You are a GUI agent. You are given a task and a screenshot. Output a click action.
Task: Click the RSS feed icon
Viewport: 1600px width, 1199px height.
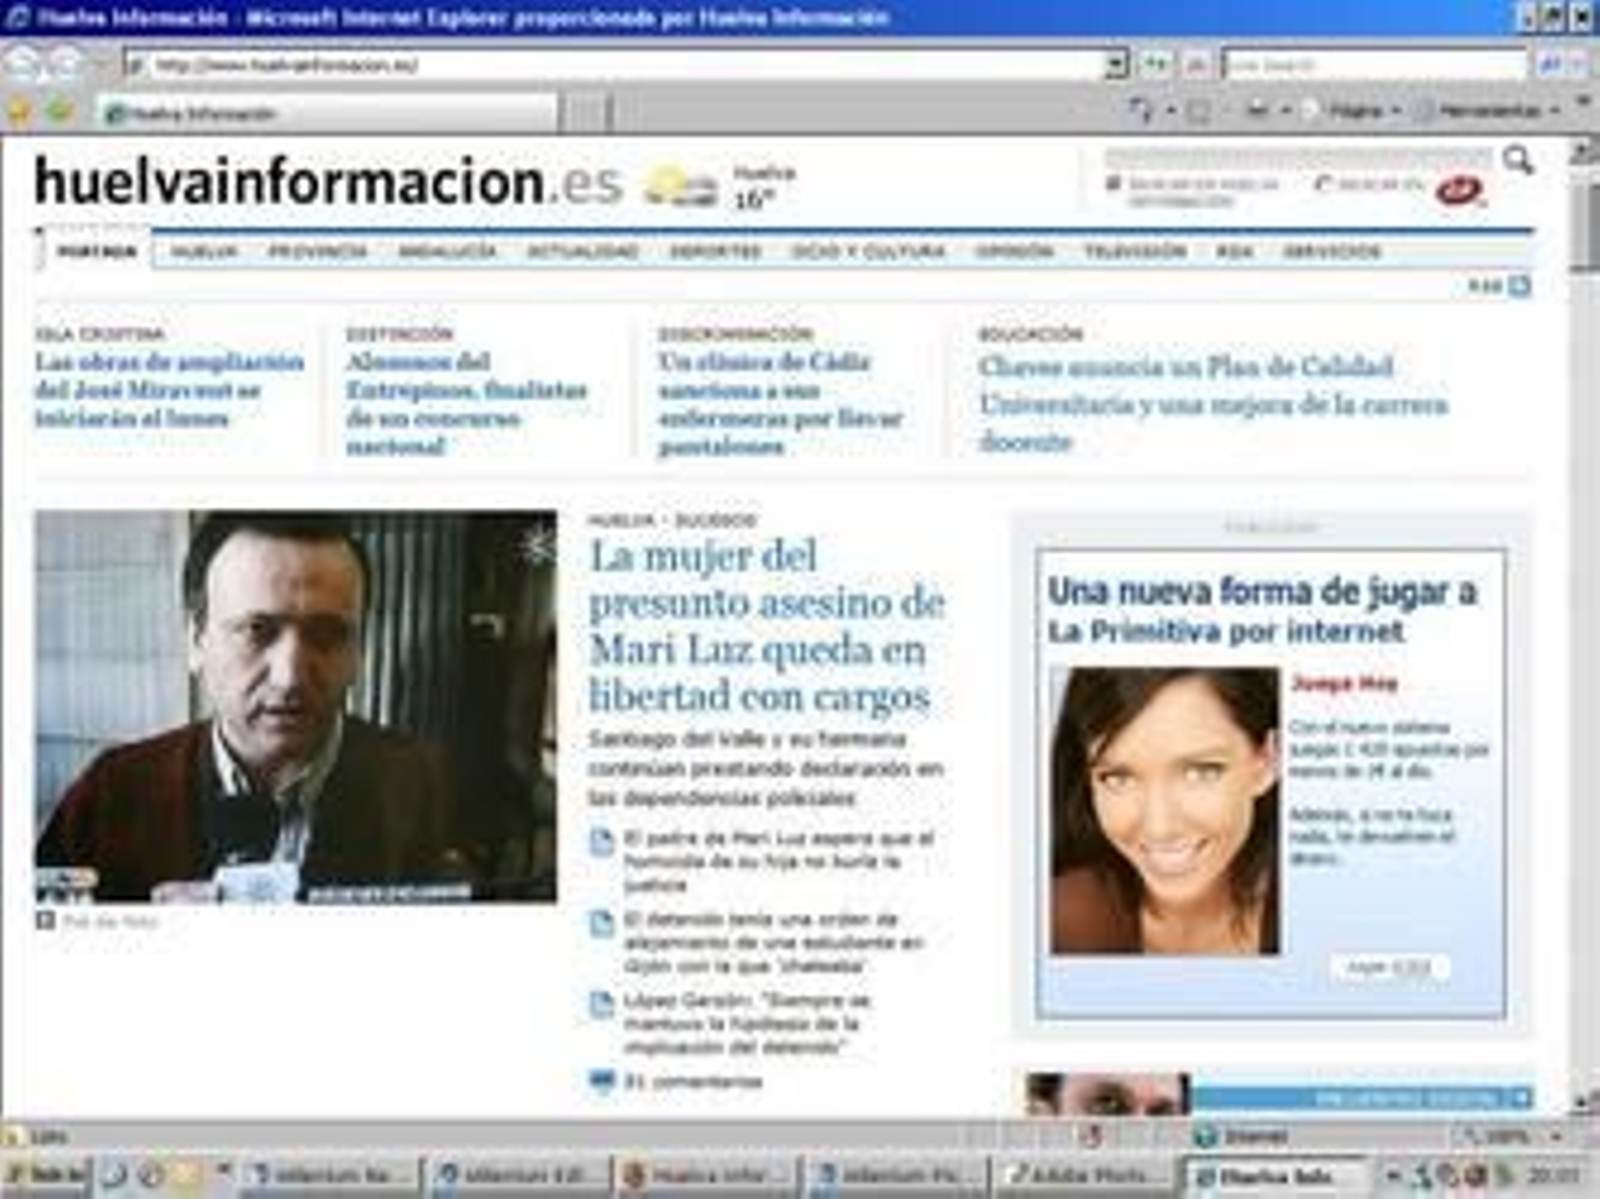tap(1519, 287)
